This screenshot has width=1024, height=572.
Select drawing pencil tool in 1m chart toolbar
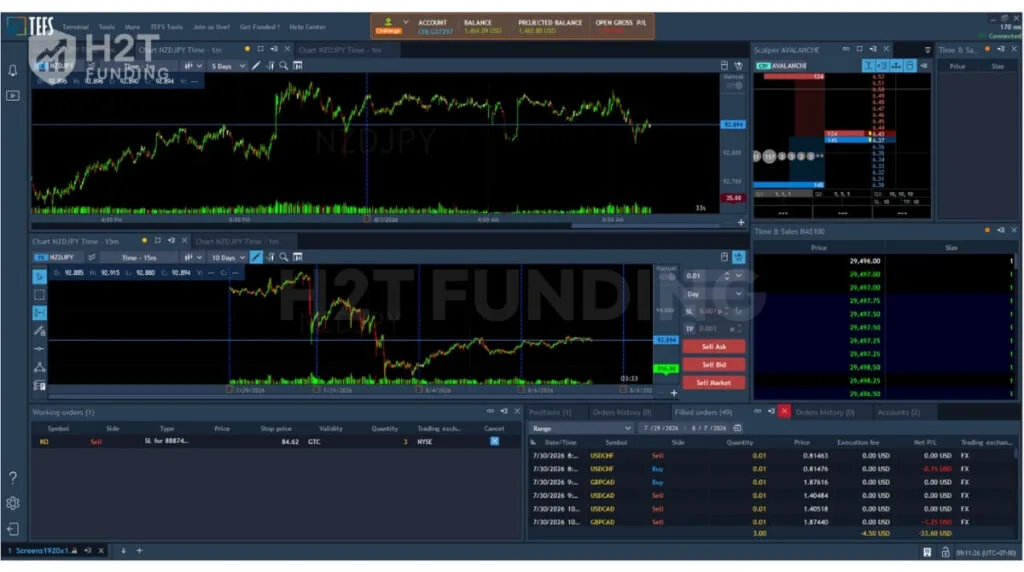pyautogui.click(x=256, y=65)
